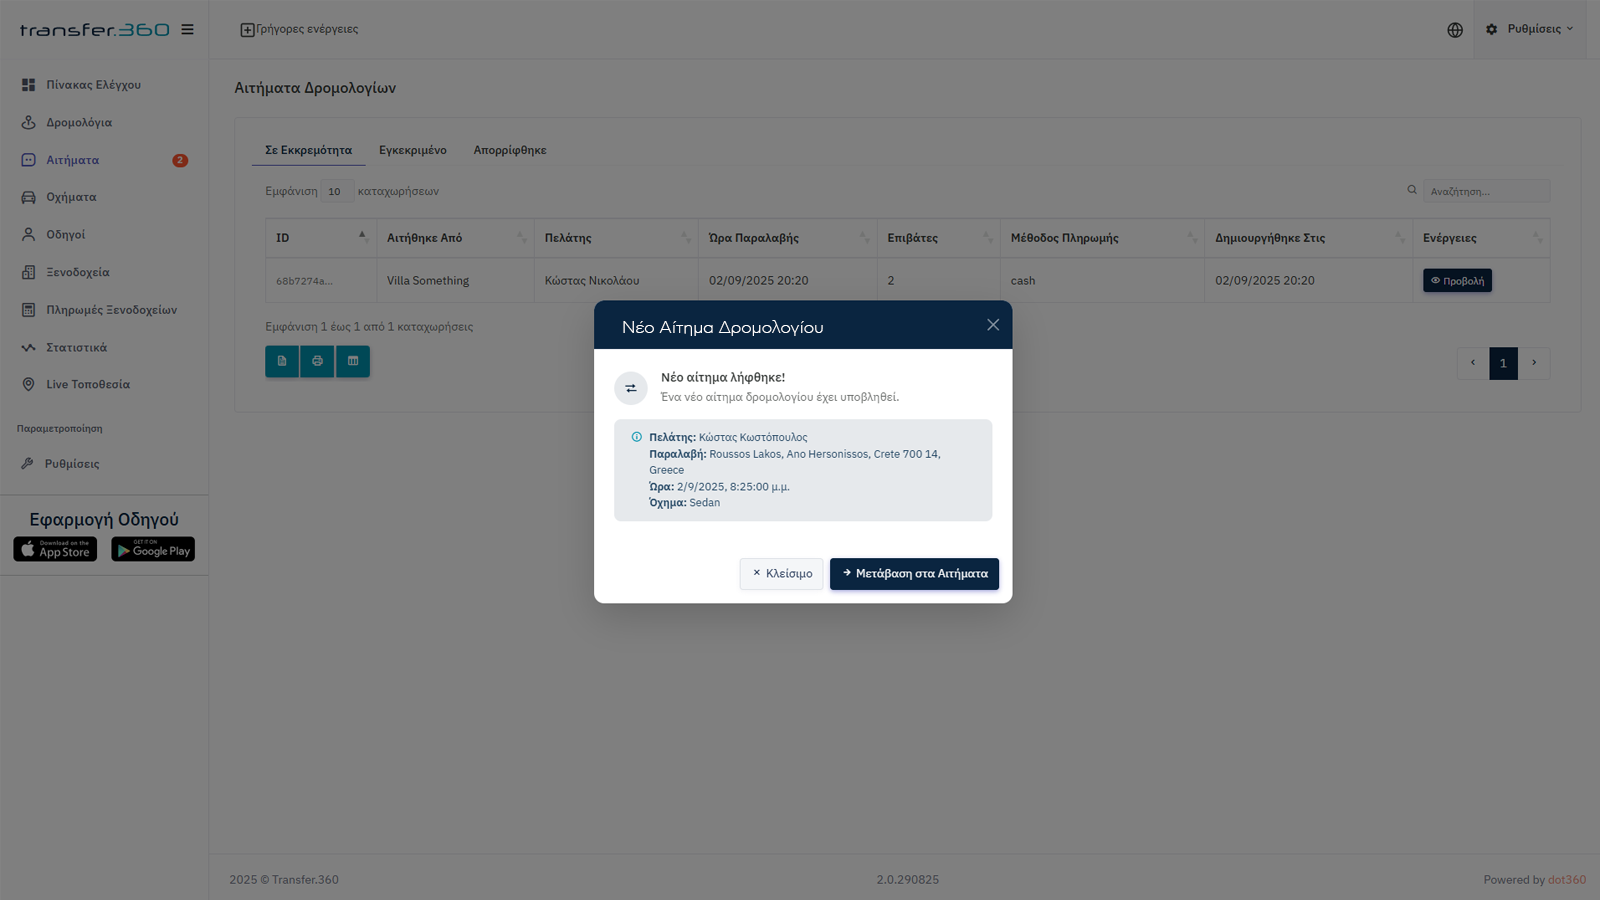Open Quick Actions (Γρήγορες ενέργειες)
Screen dimensions: 1600x900
[x=299, y=30]
